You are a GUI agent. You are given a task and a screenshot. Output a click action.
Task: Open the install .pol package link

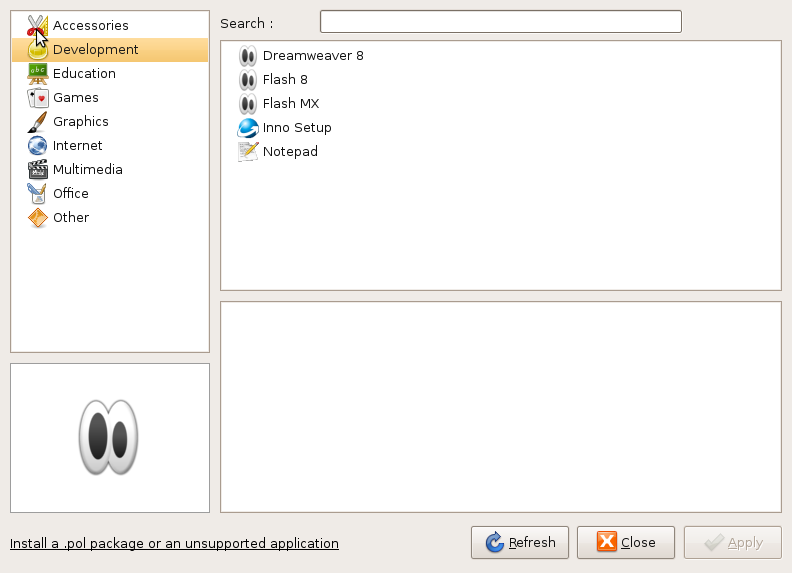174,544
